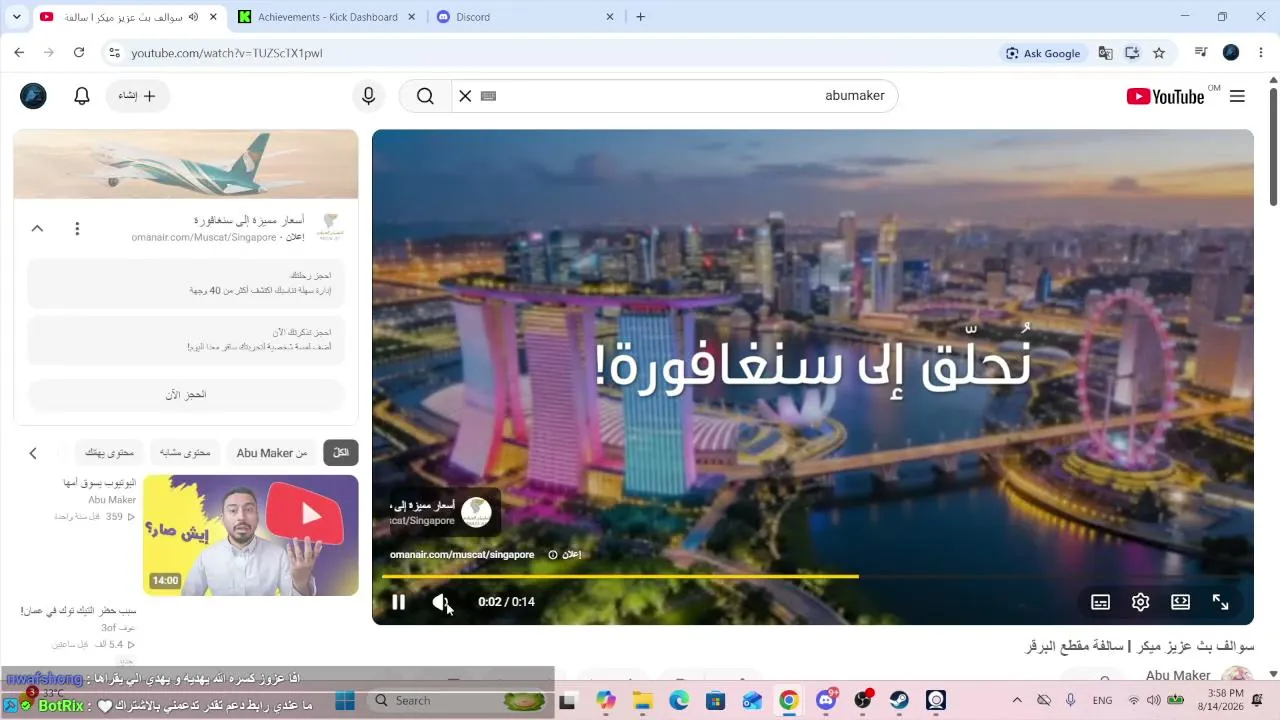
Task: Close the YouTube browser tab
Action: click(x=213, y=17)
